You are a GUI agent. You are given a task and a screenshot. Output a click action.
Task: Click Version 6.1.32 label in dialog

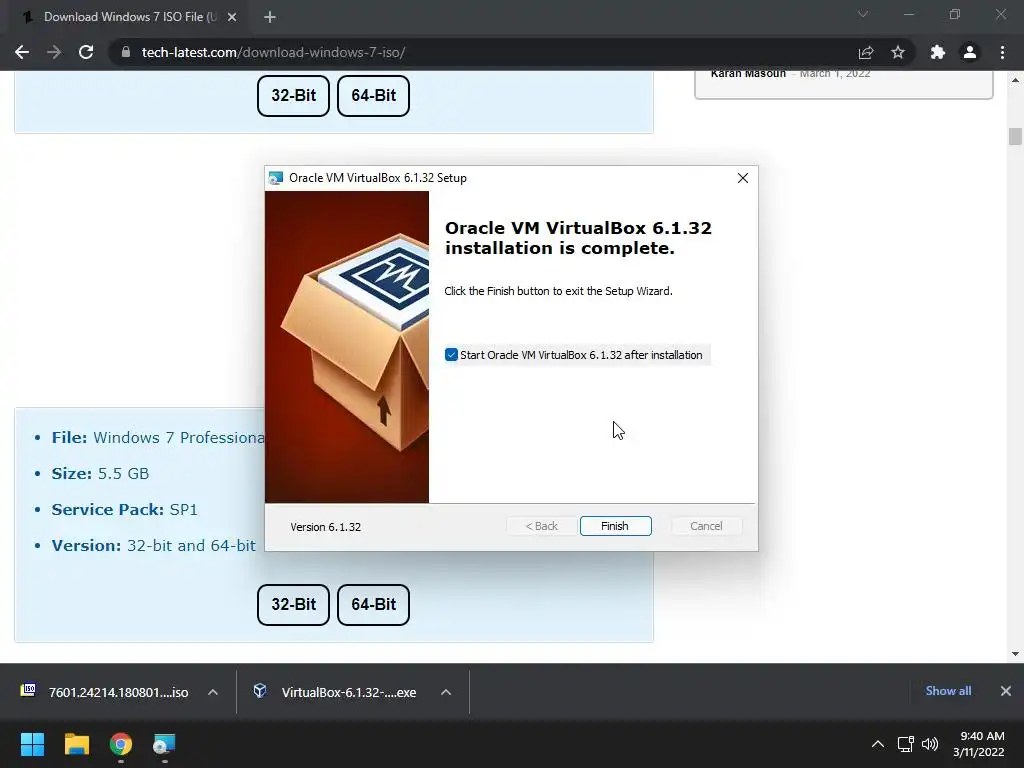point(325,527)
